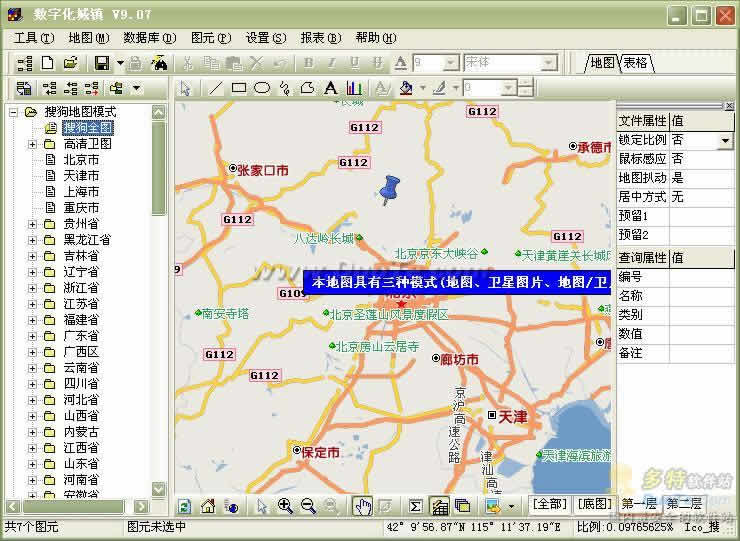Click the tree scrollbar down arrow
Image resolution: width=740 pixels, height=541 pixels.
coord(159,489)
